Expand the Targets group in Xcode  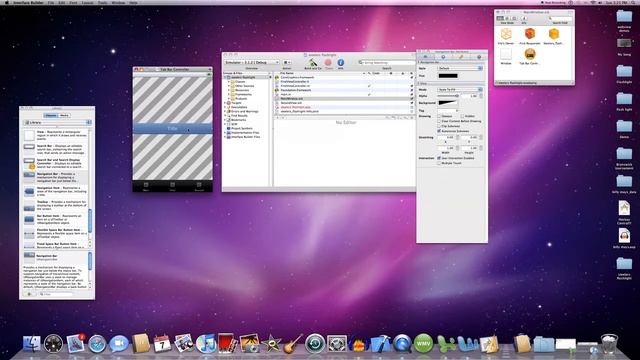225,103
